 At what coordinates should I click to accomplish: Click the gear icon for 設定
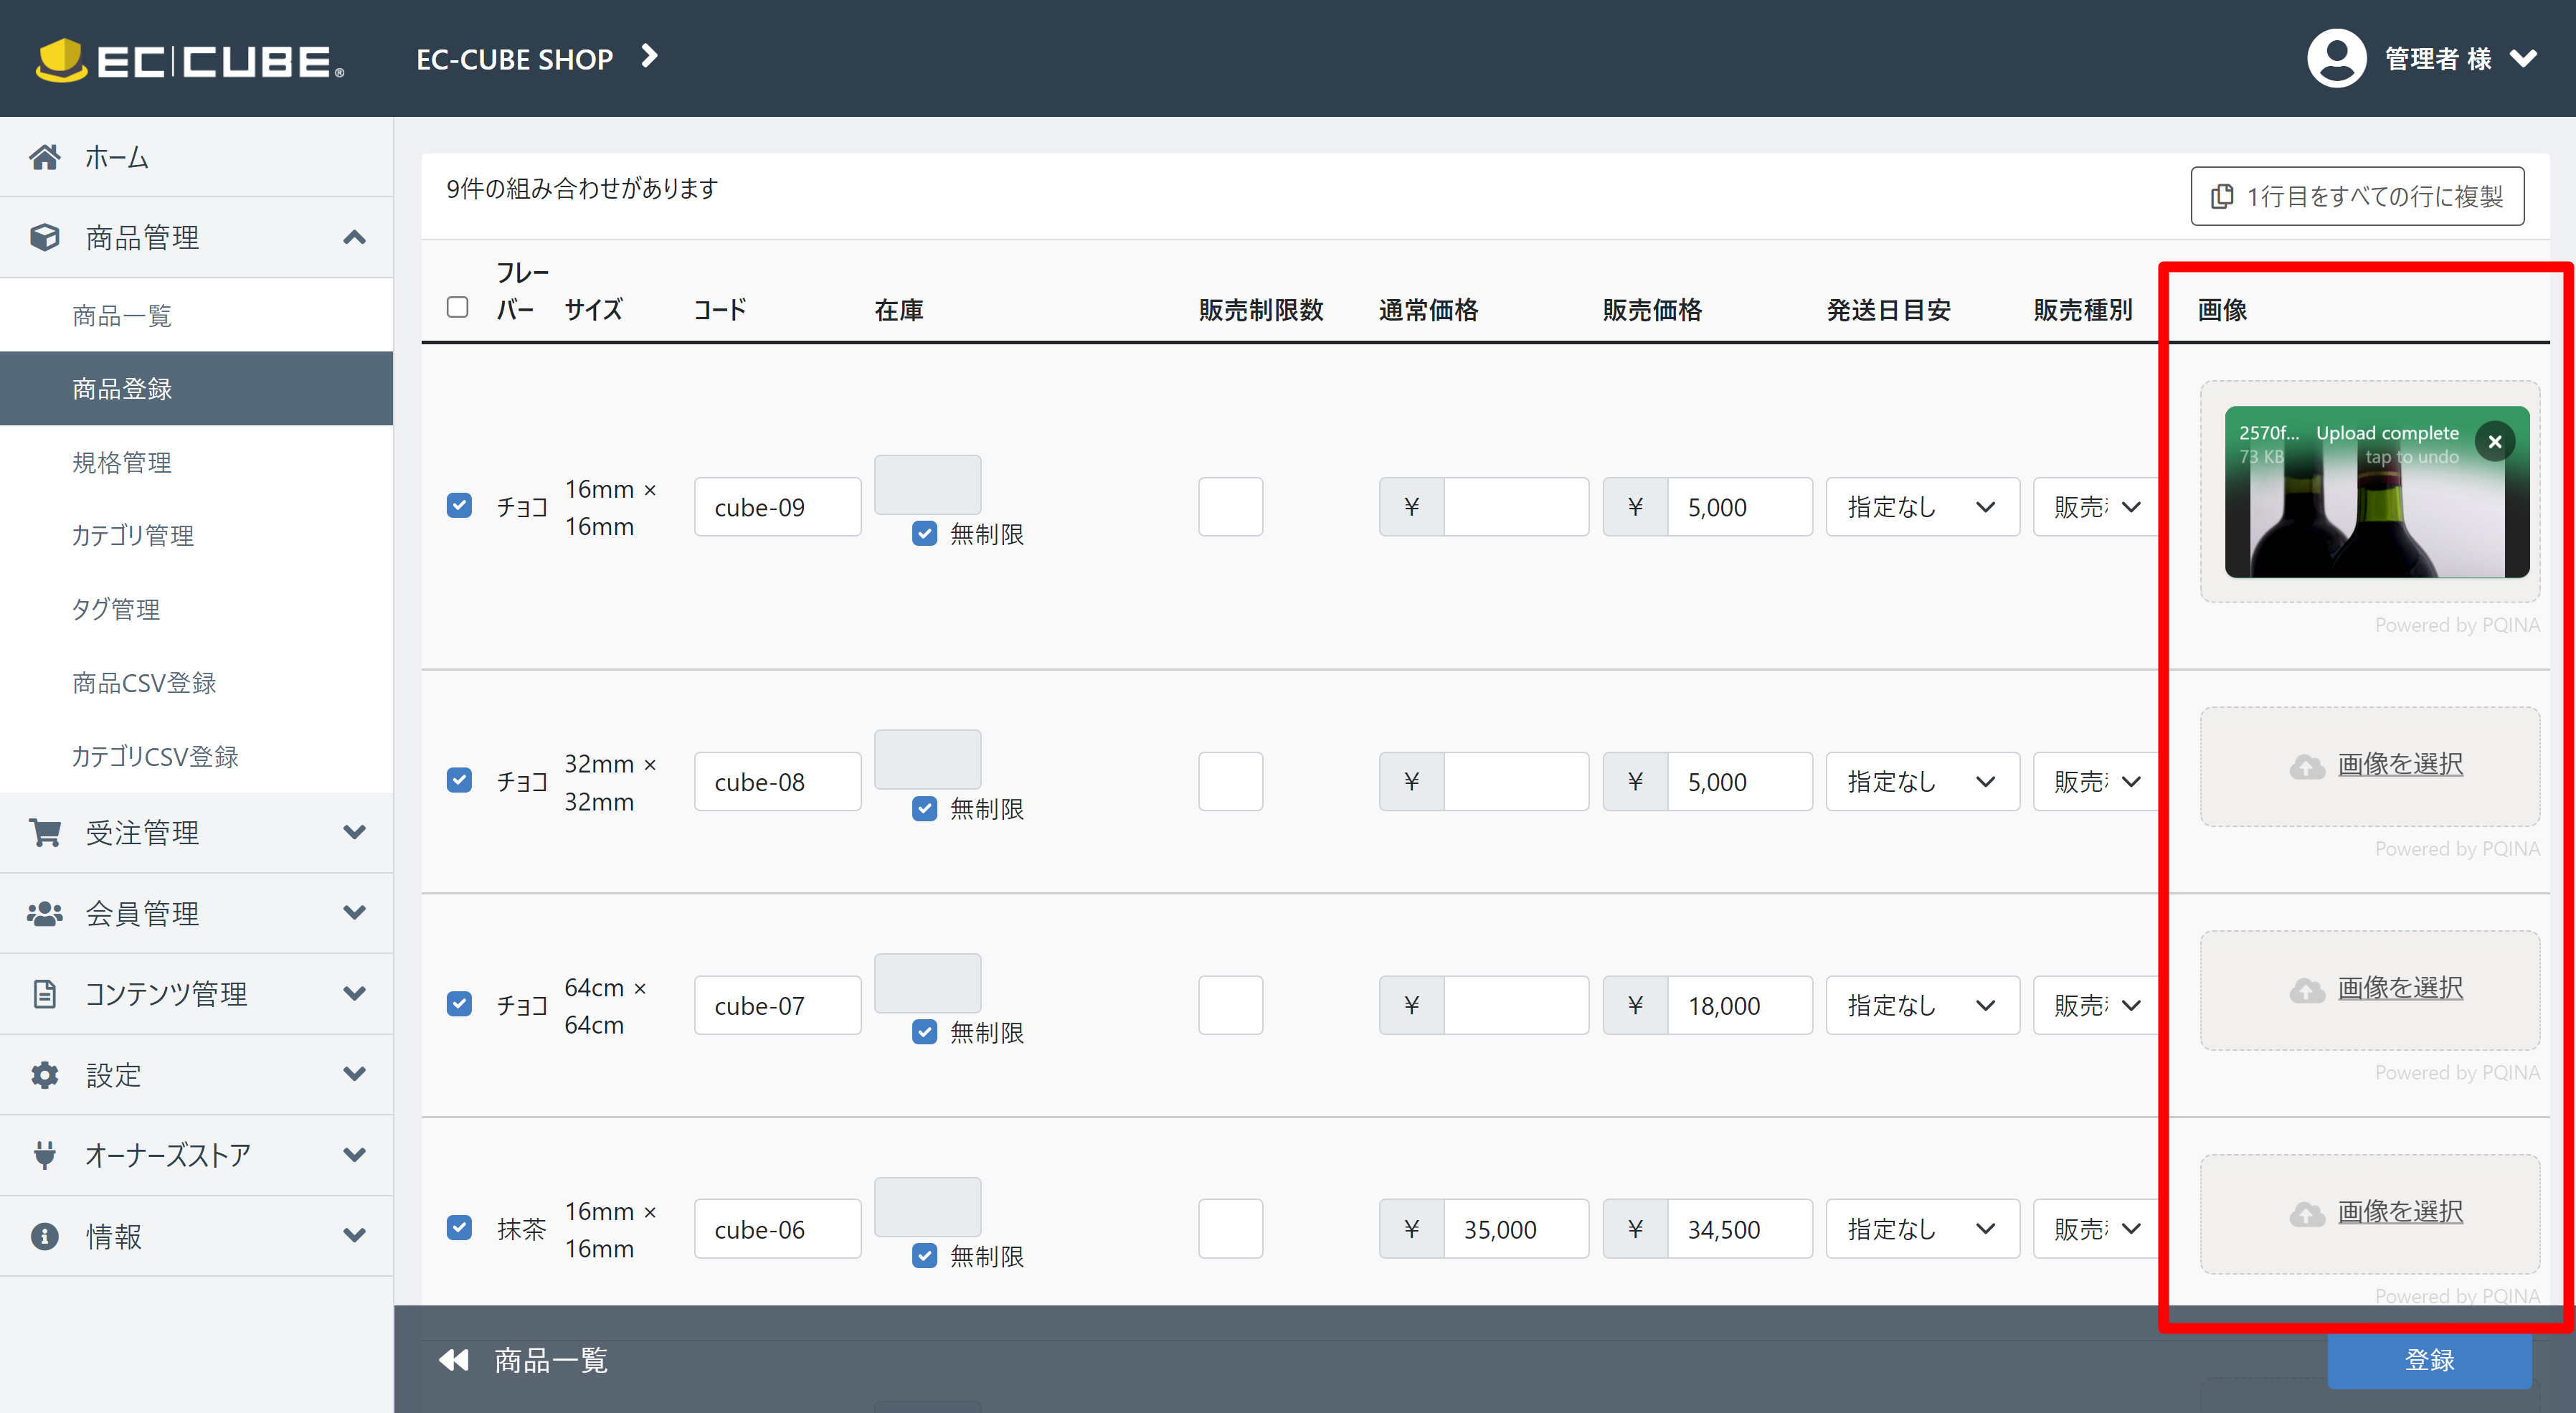45,1074
